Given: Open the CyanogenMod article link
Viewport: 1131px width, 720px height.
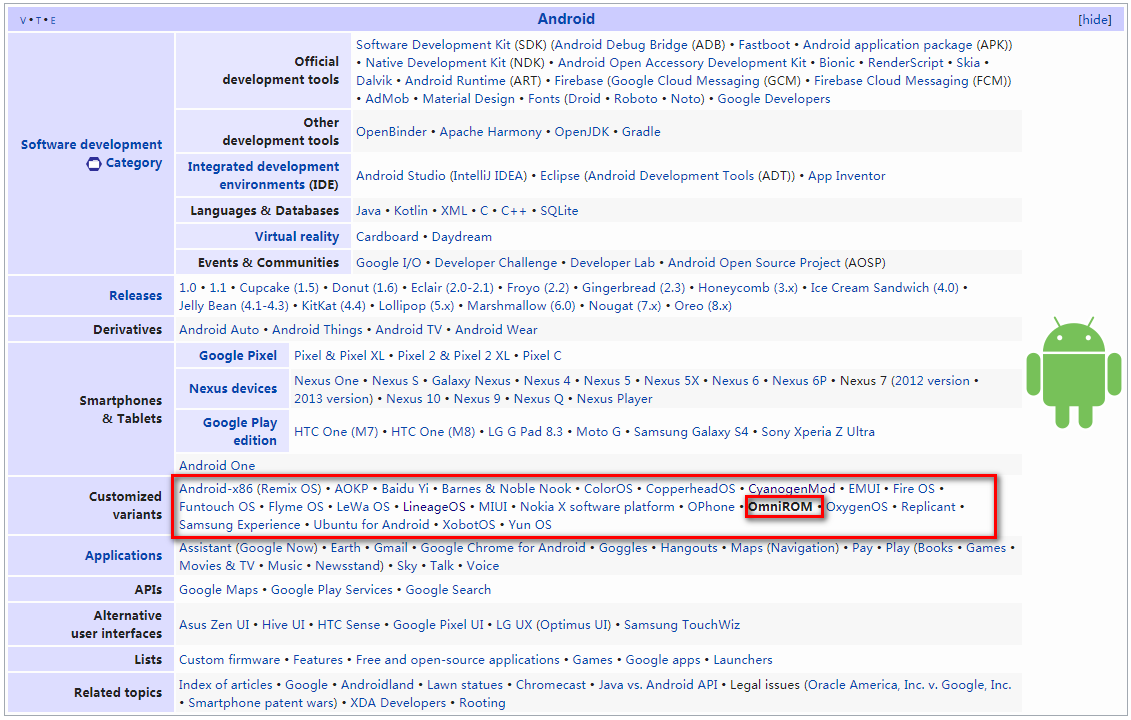Looking at the screenshot, I should coord(791,488).
